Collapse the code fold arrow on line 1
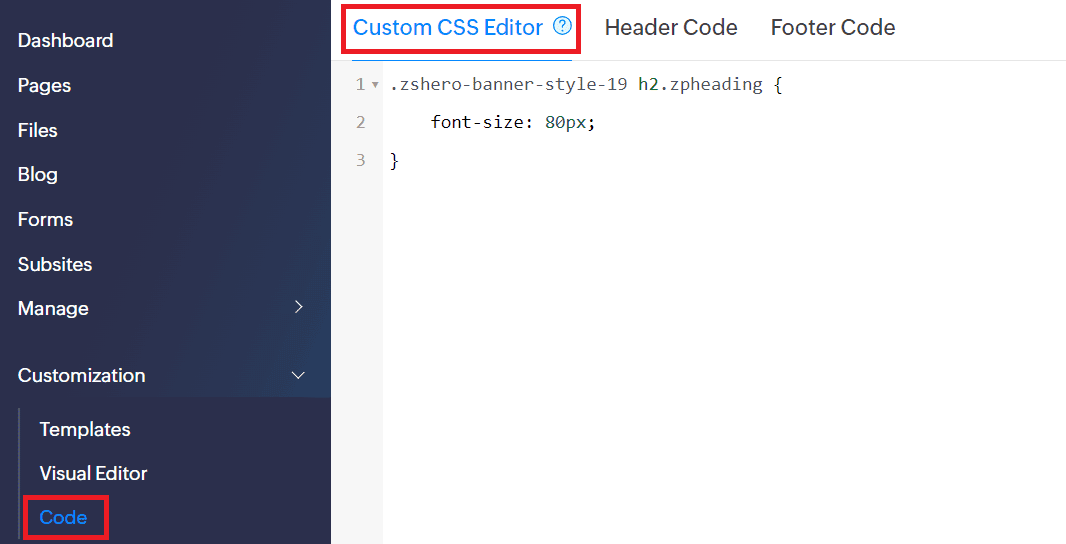This screenshot has width=1066, height=544. [375, 85]
